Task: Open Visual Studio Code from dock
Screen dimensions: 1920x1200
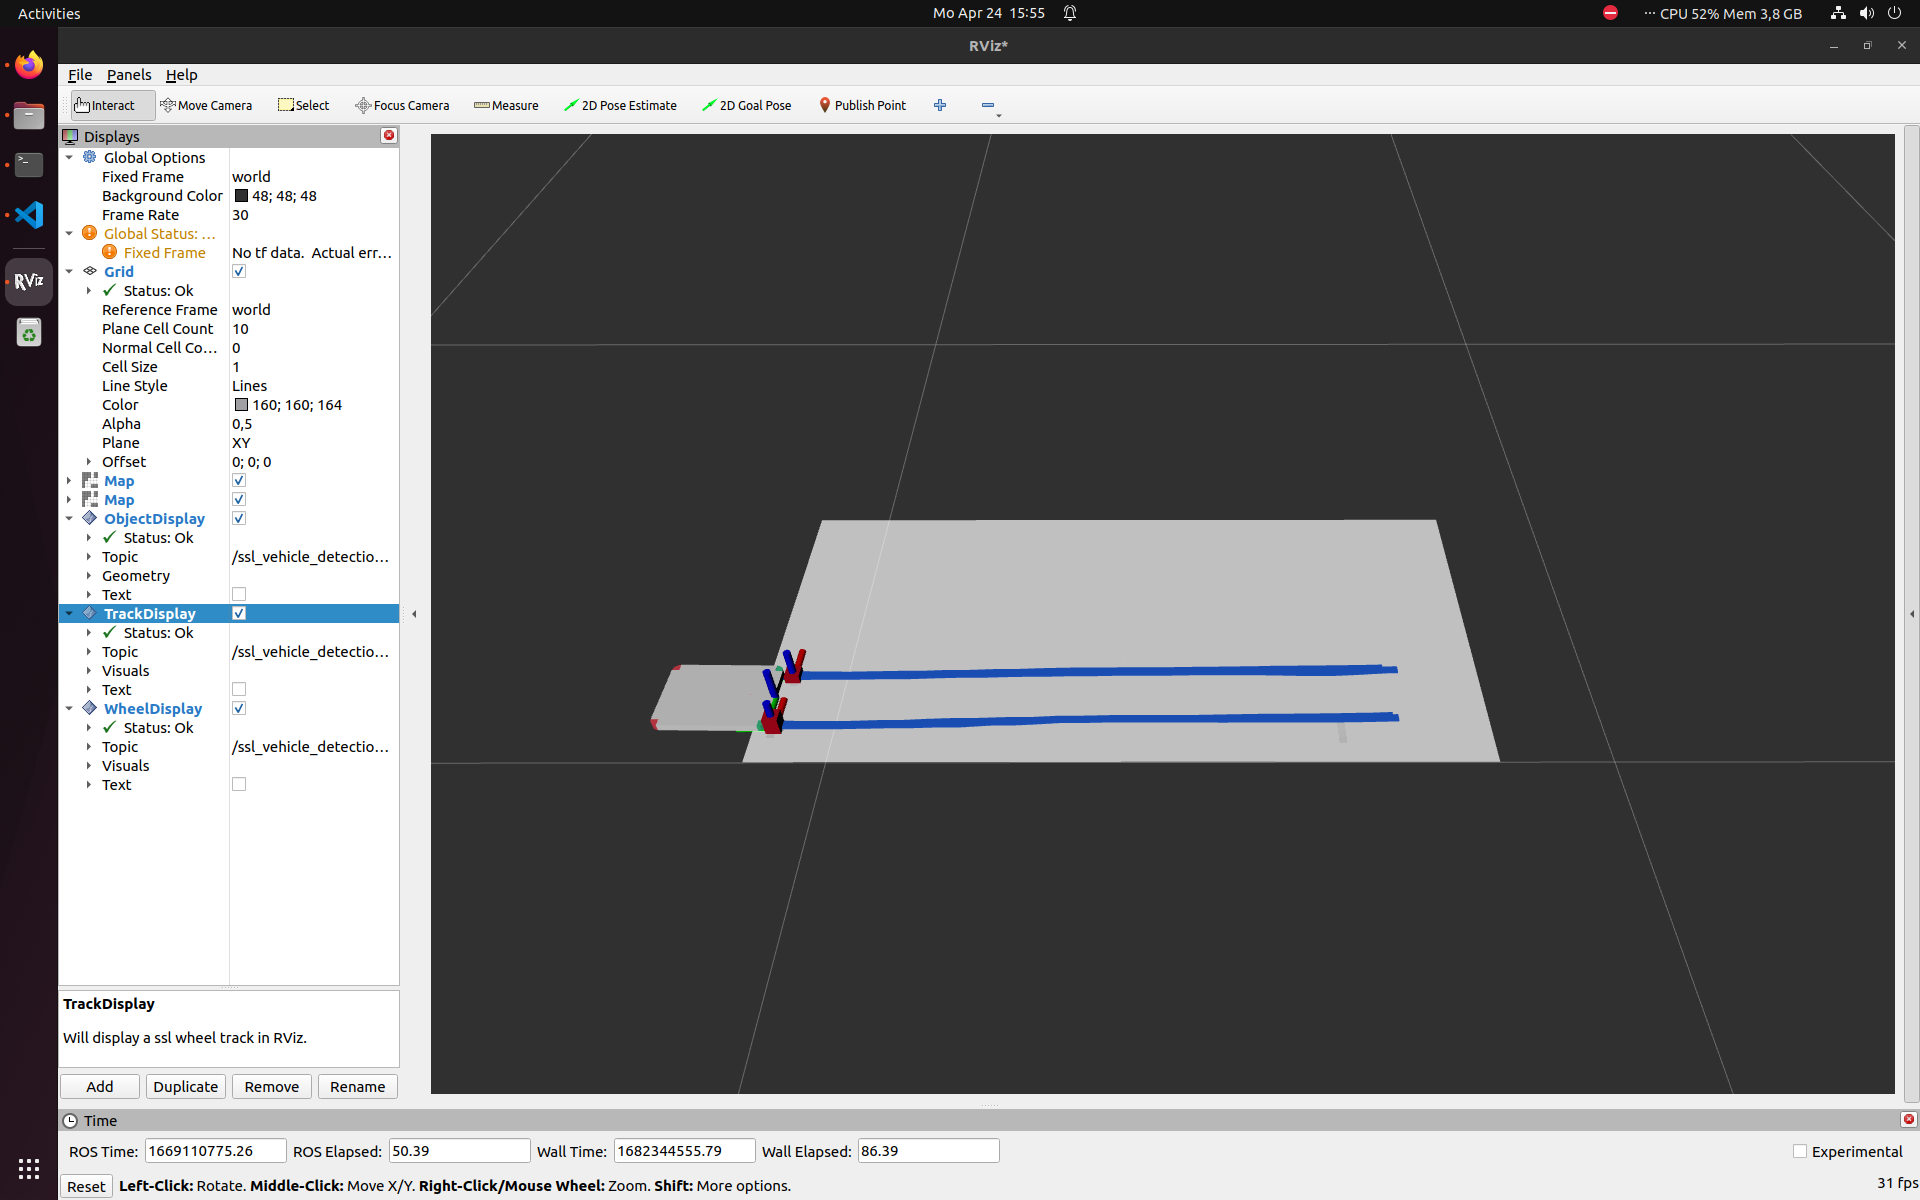Action: pos(29,215)
